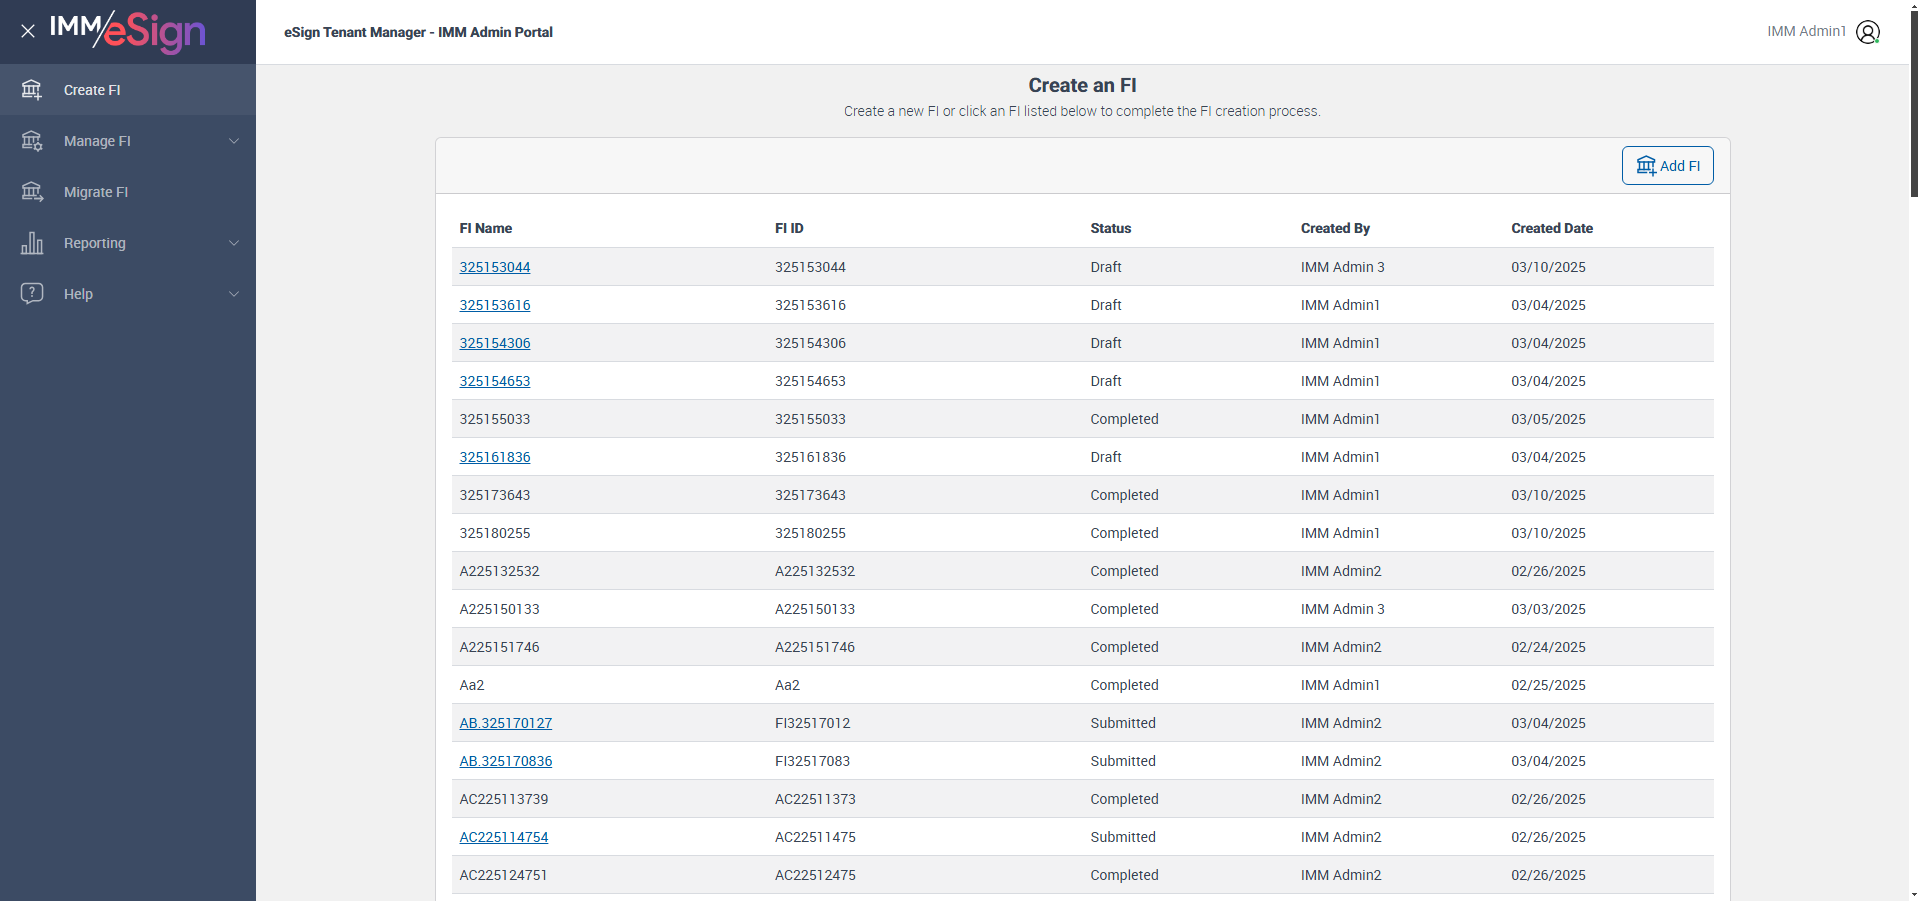
Task: Click the Add FI button
Action: pos(1667,166)
